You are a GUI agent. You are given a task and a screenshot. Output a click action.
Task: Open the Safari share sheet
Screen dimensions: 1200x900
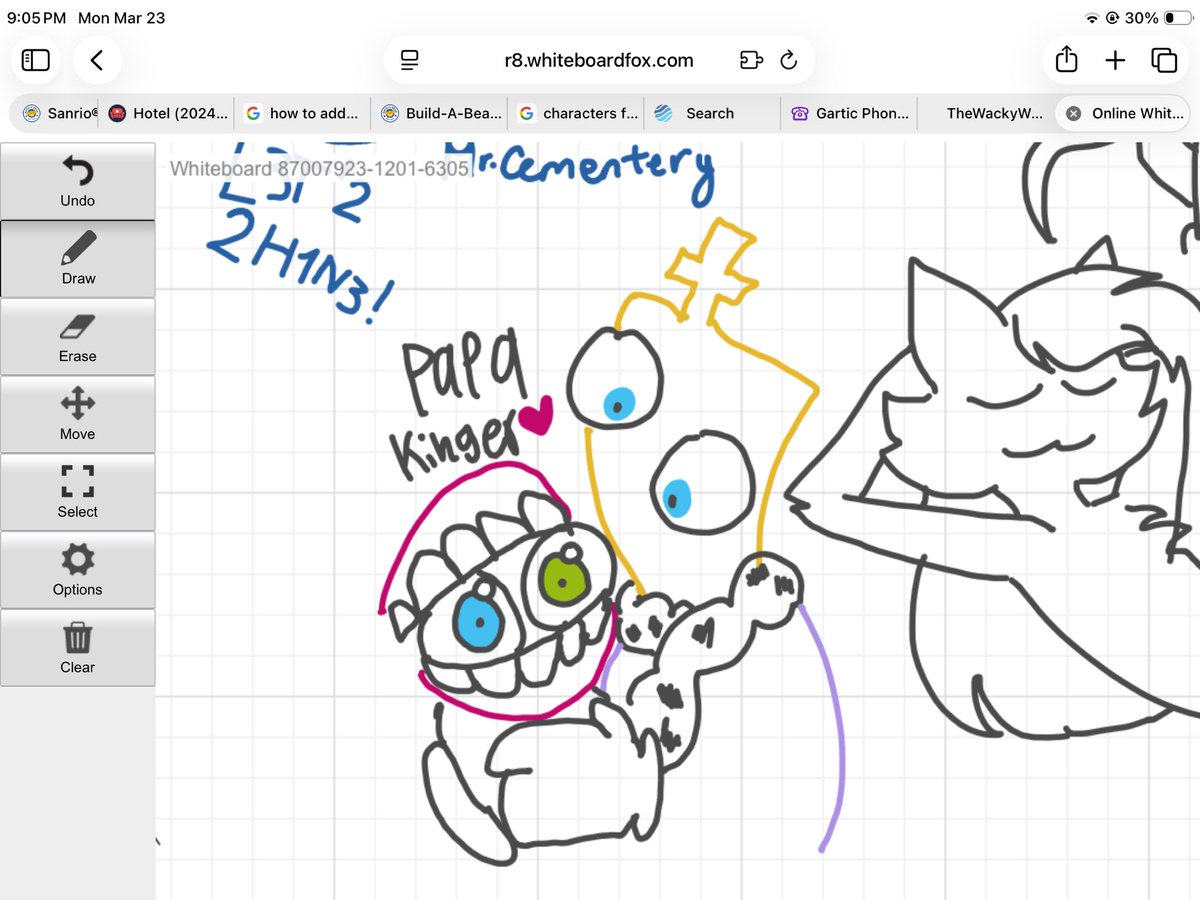[x=1067, y=60]
